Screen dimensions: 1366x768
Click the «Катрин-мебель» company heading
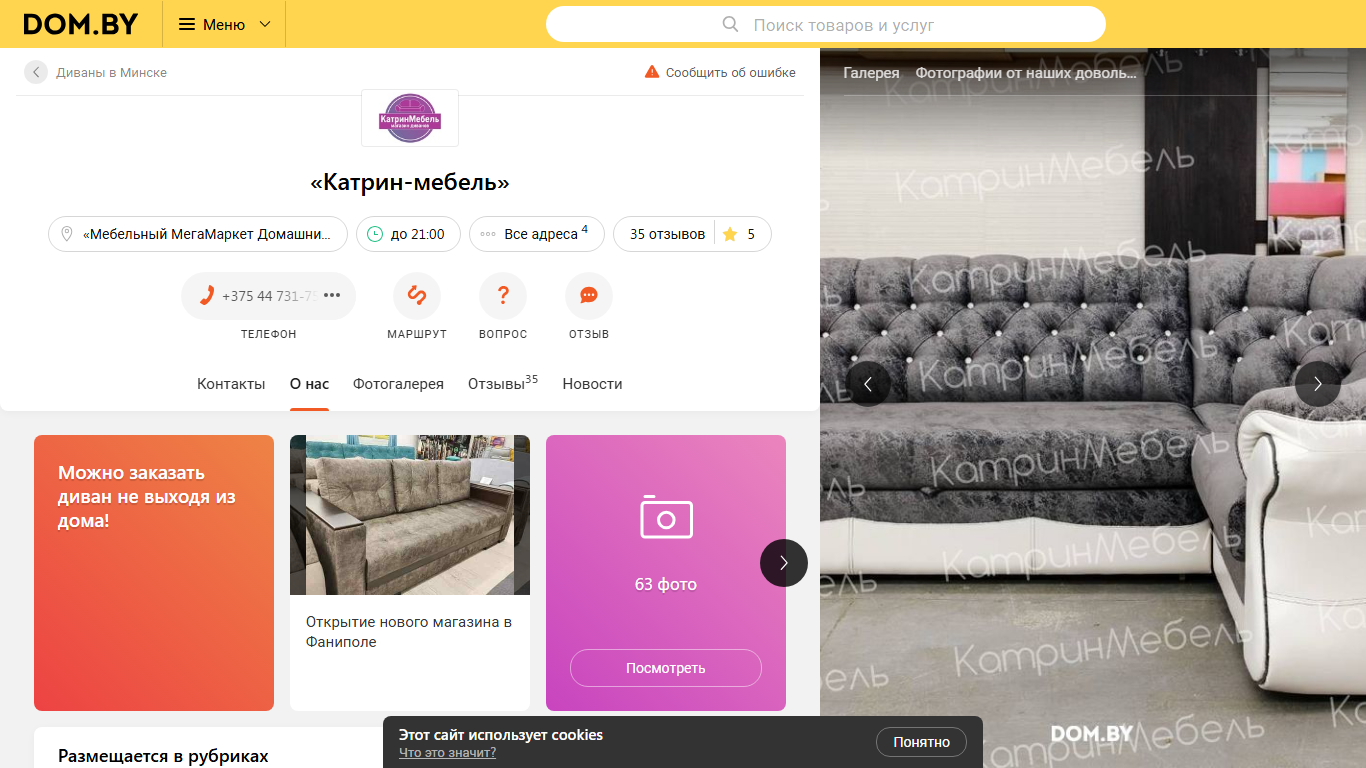[x=410, y=183]
